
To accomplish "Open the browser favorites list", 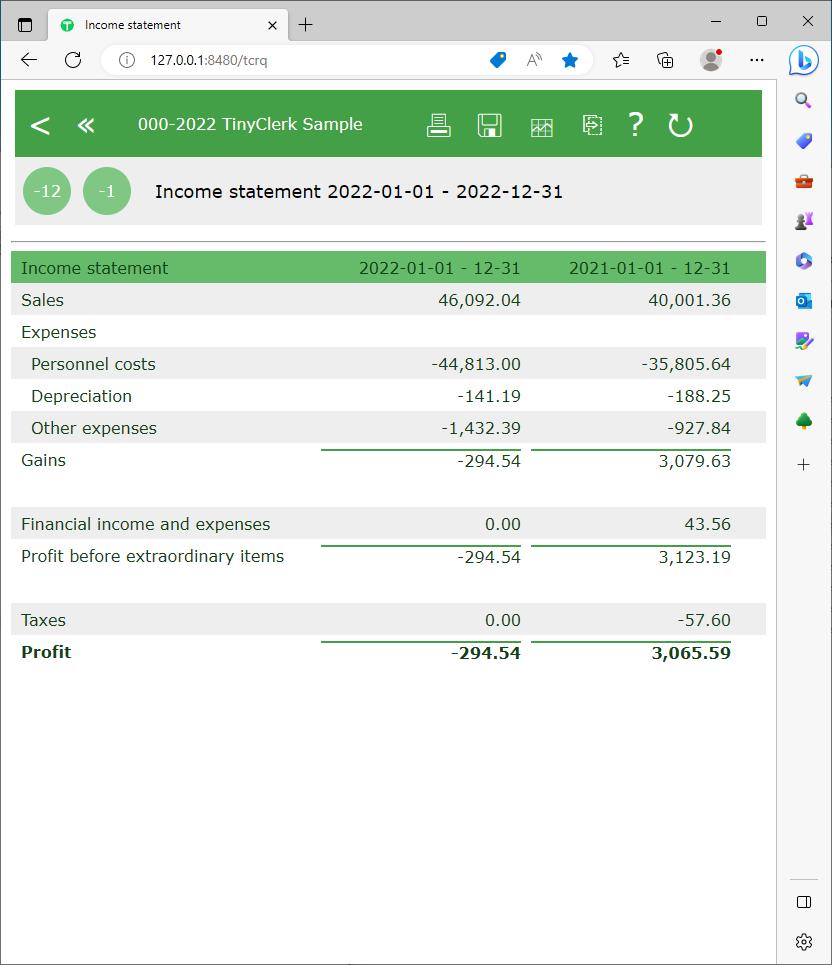I will pos(621,60).
